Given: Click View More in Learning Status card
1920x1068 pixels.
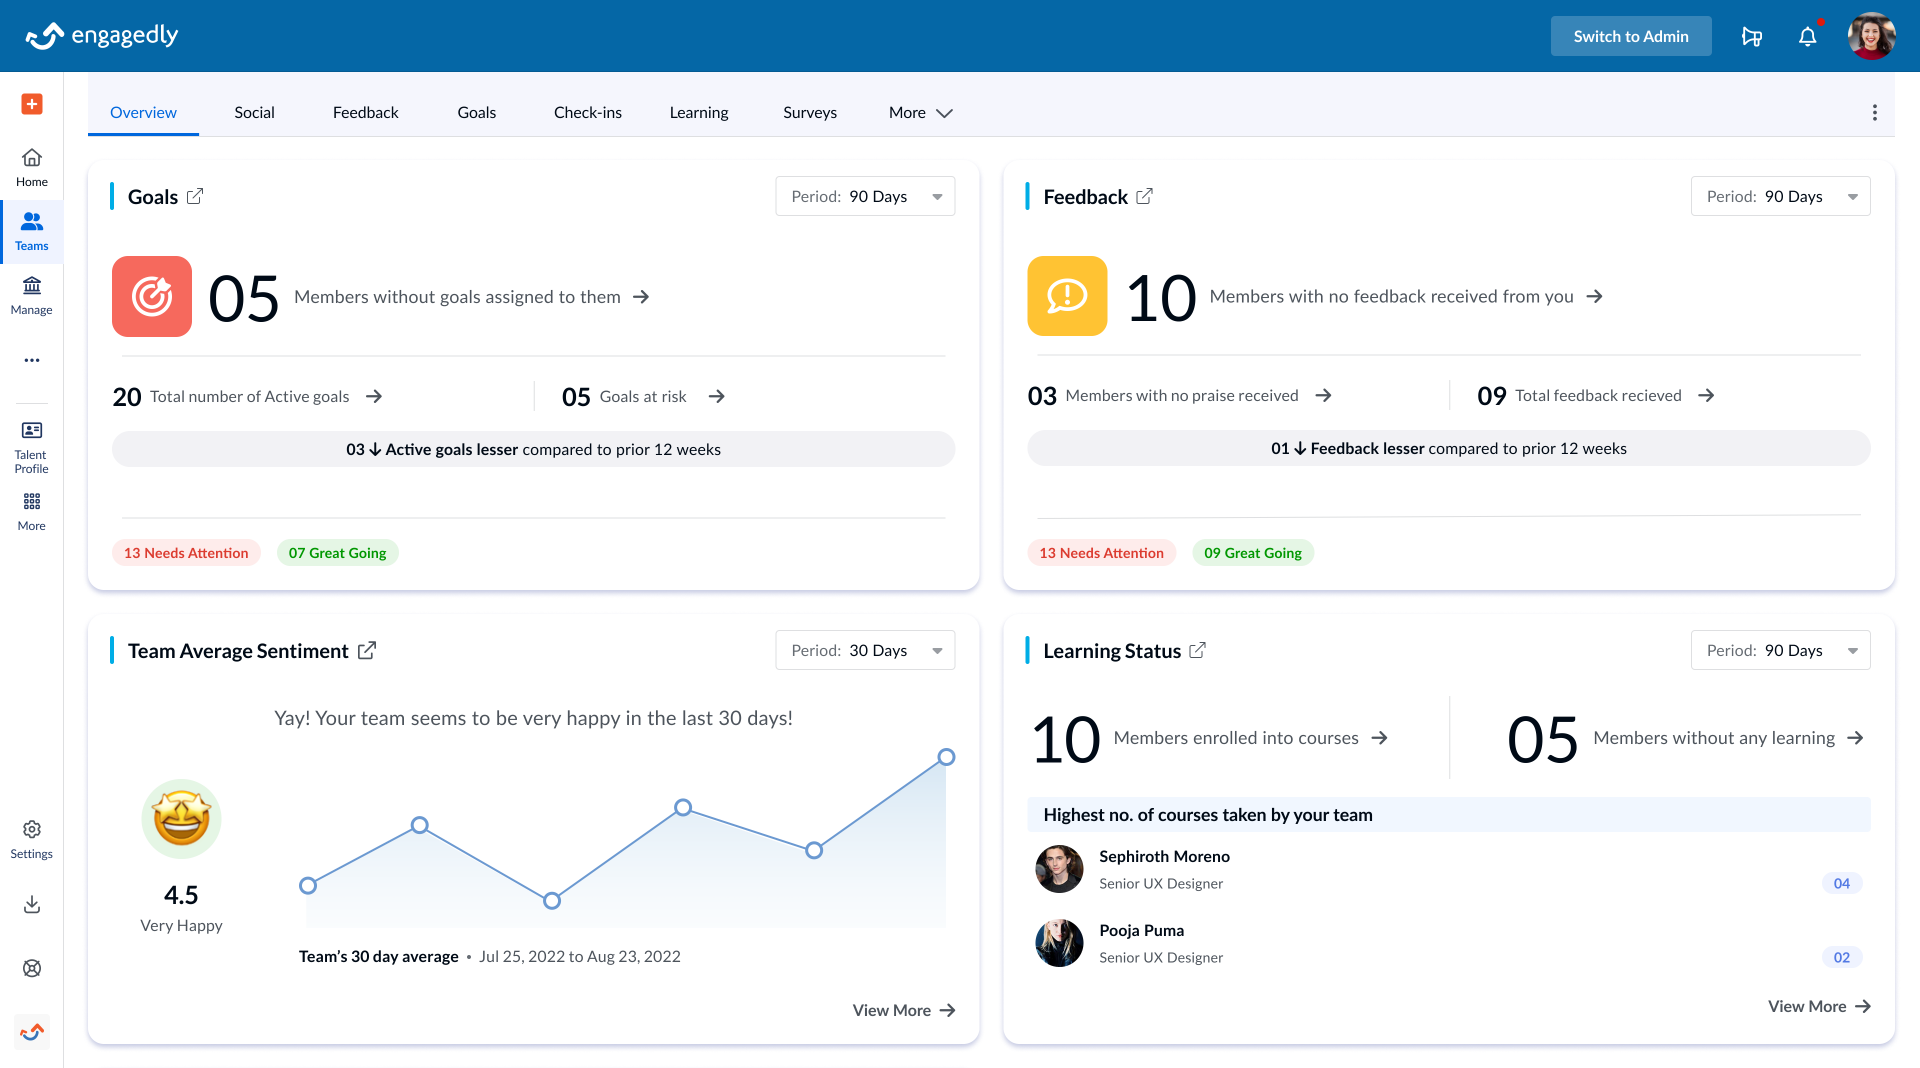Looking at the screenshot, I should [1818, 1006].
